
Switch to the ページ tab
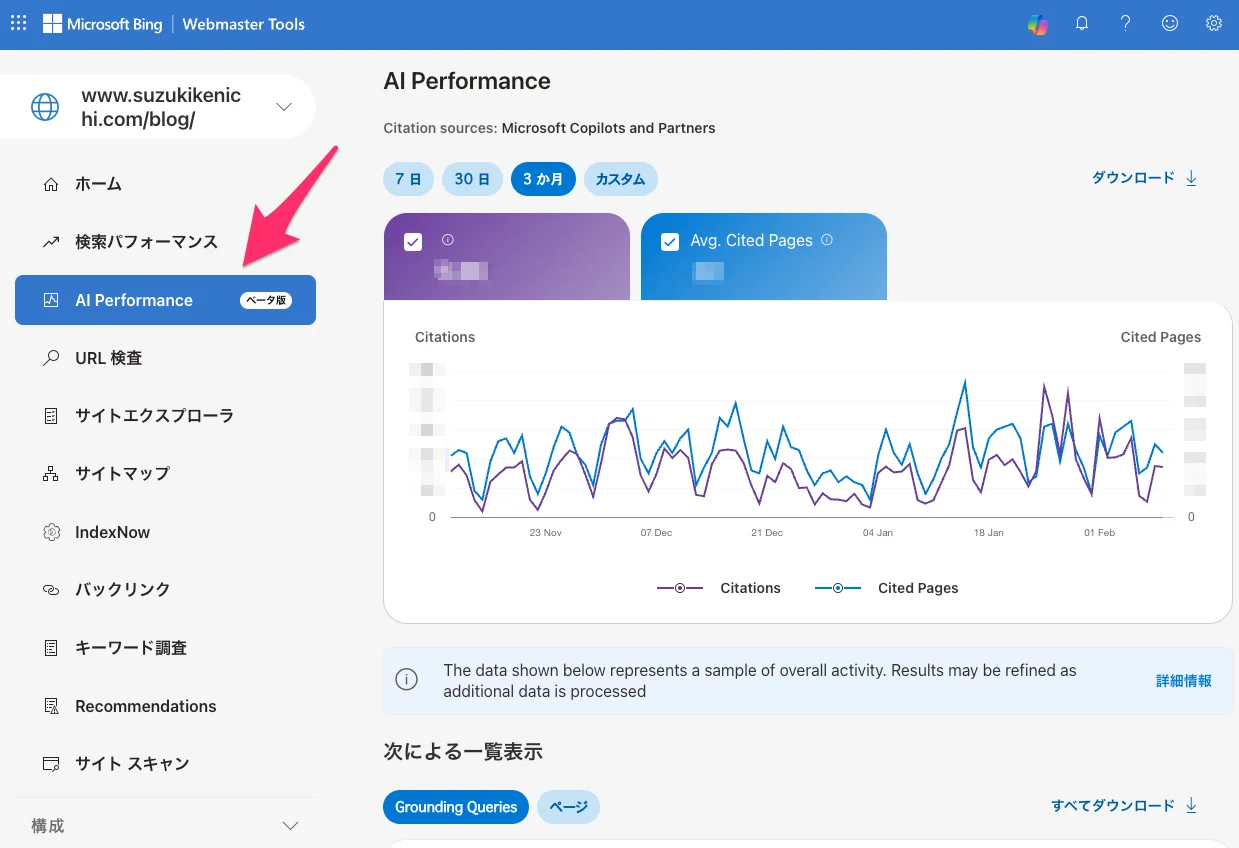point(568,807)
